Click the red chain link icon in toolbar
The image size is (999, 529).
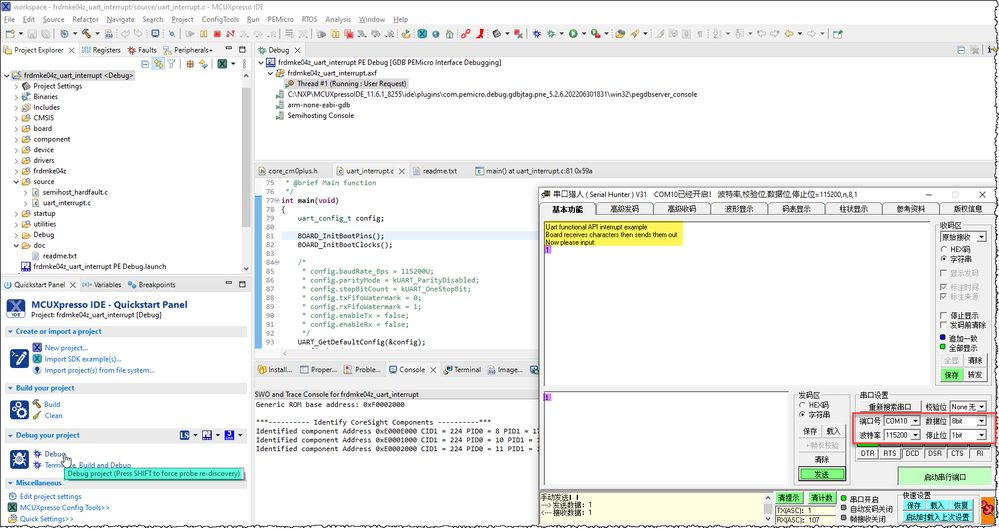click(466, 33)
